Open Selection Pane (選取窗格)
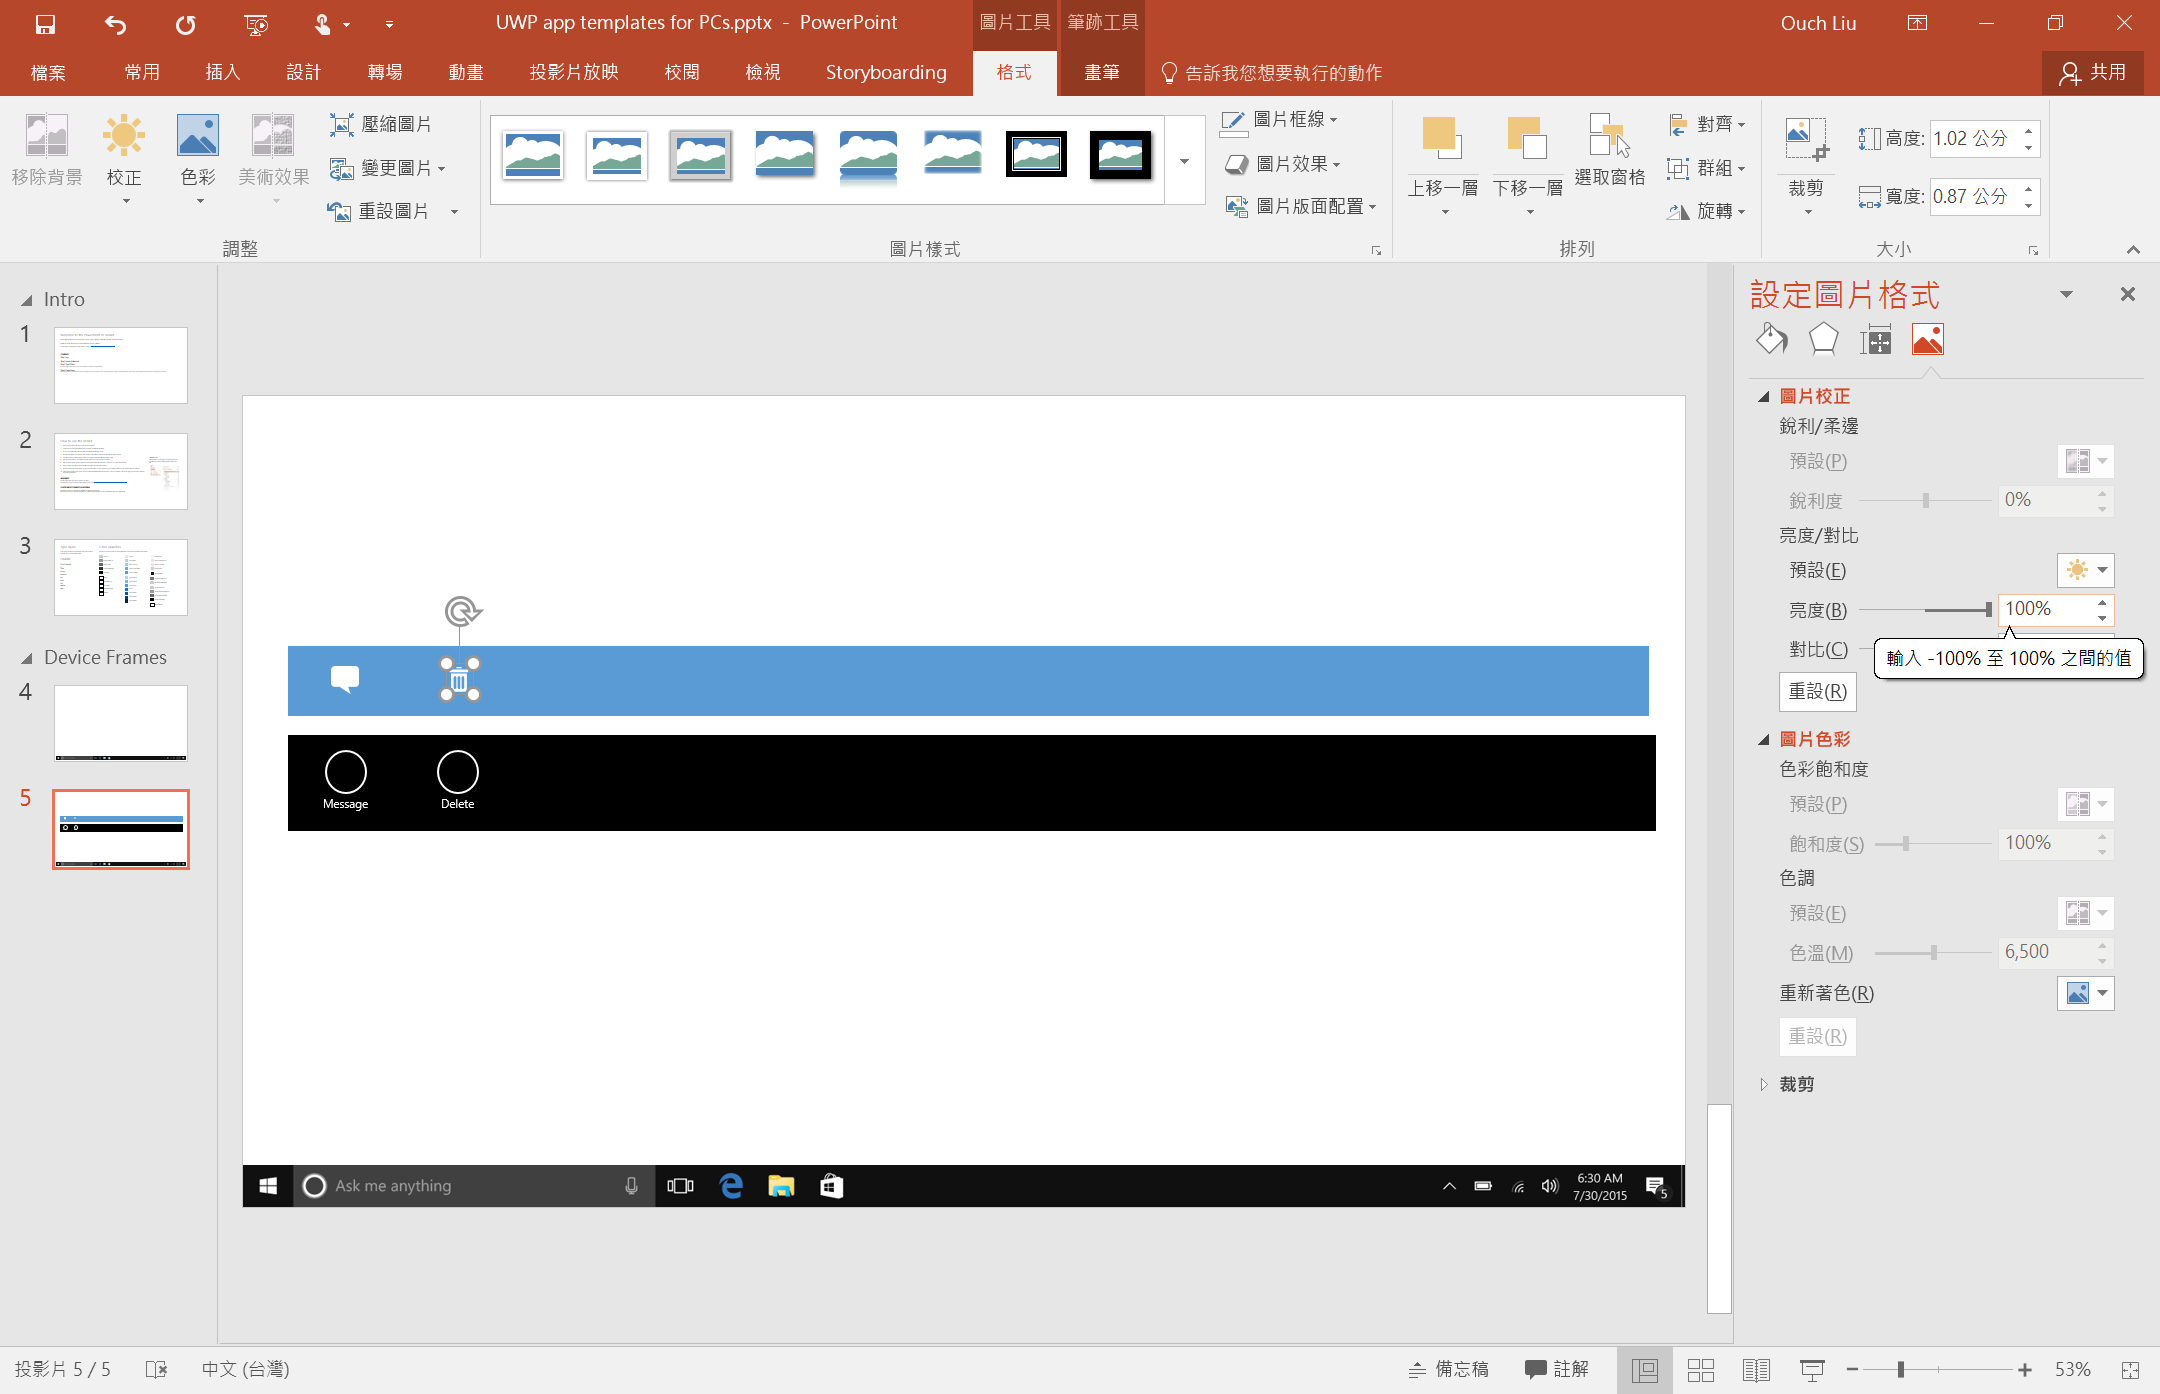 click(x=1610, y=150)
